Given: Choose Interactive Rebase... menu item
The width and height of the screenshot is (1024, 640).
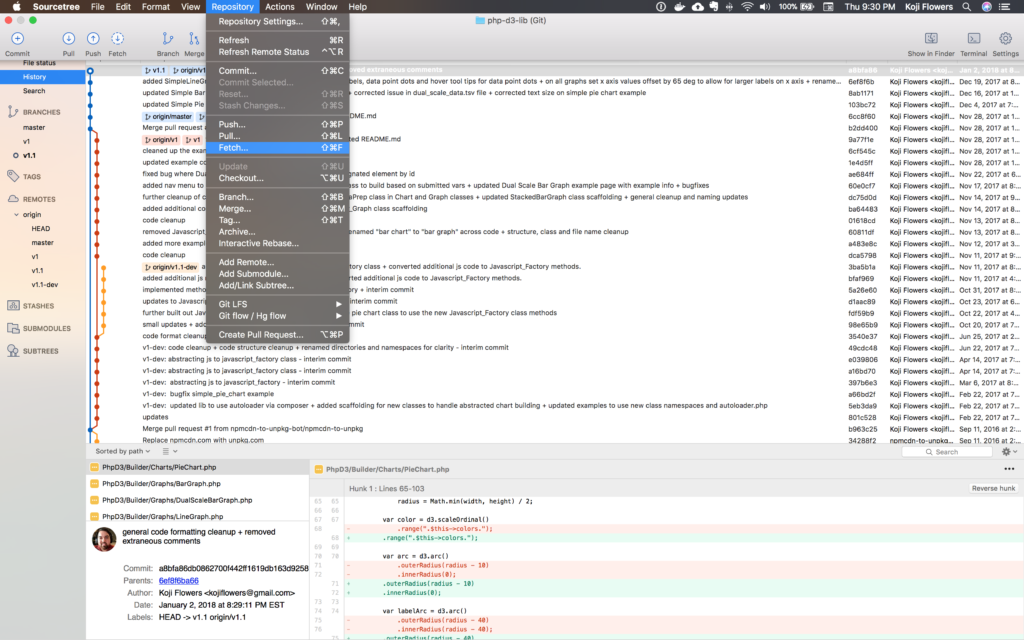Looking at the screenshot, I should pyautogui.click(x=278, y=243).
